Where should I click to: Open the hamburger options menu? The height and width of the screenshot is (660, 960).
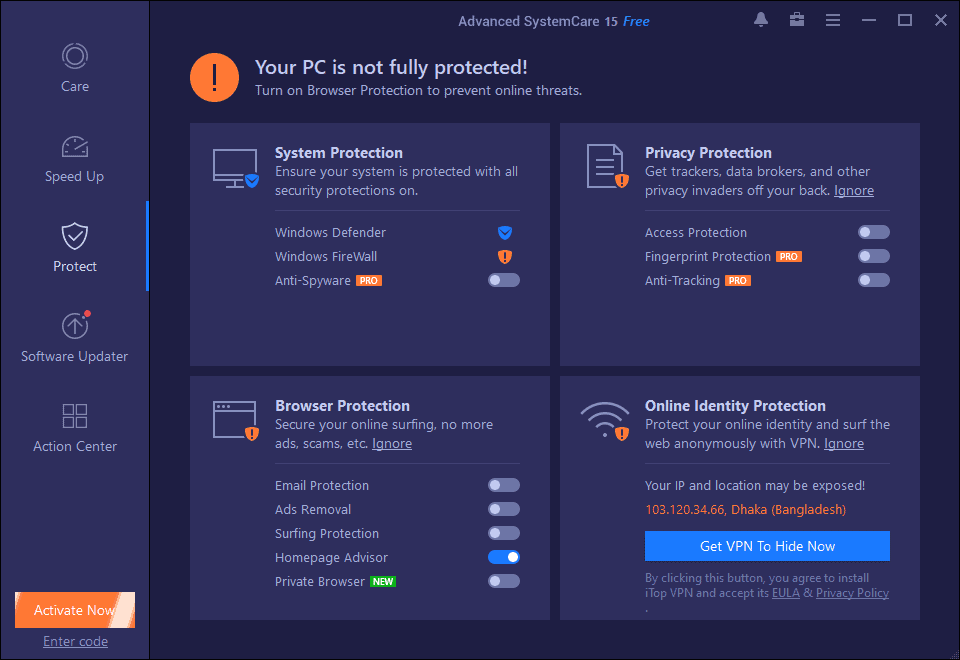point(833,20)
